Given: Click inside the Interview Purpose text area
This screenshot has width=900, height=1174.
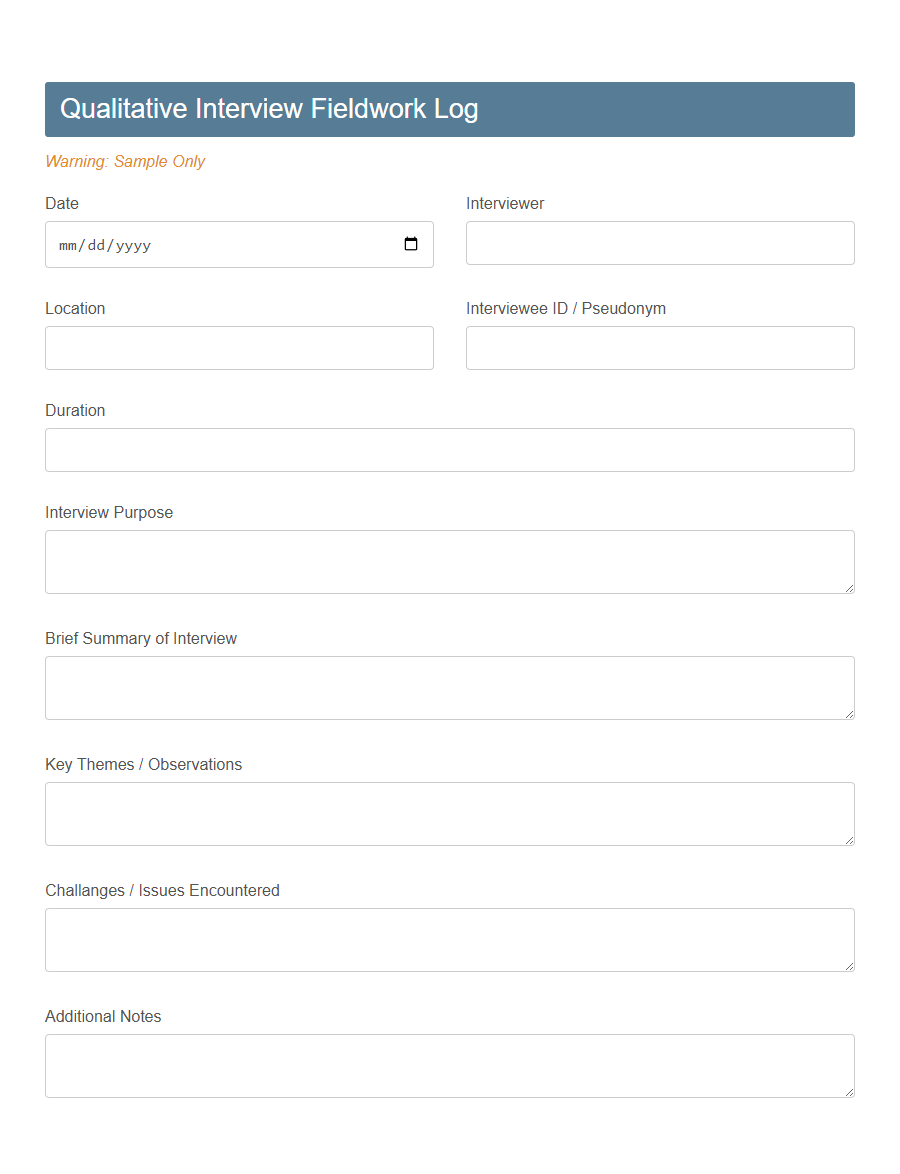Looking at the screenshot, I should [x=449, y=560].
